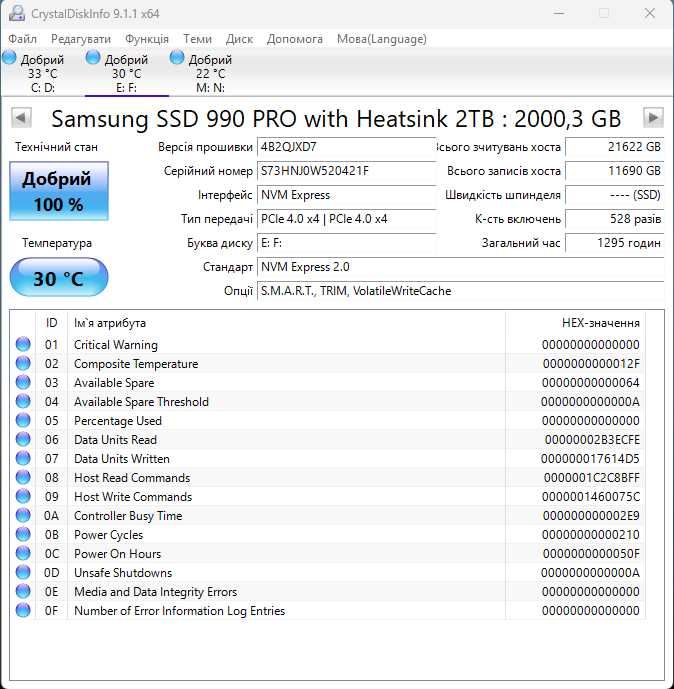Image resolution: width=674 pixels, height=689 pixels.
Task: Click status orb of Error Information Log Entries row
Action: click(23, 610)
